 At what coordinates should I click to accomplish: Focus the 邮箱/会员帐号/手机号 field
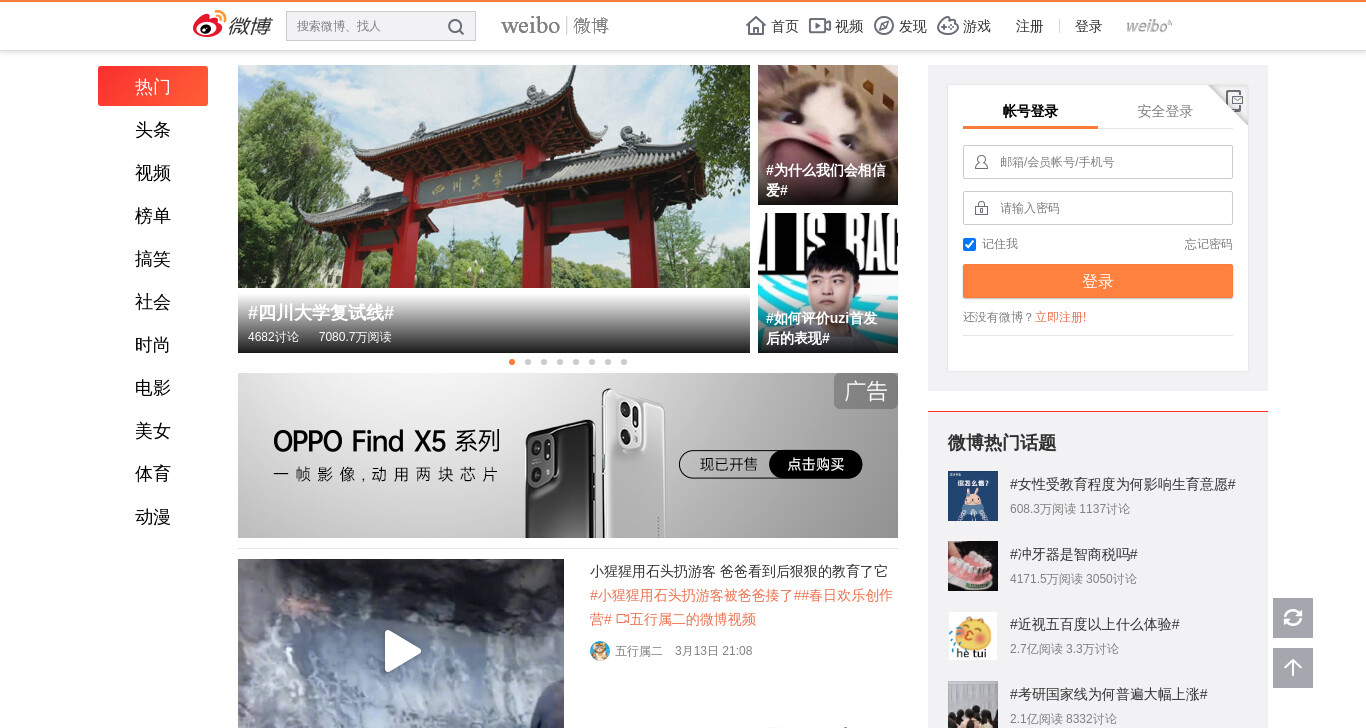[x=1098, y=162]
